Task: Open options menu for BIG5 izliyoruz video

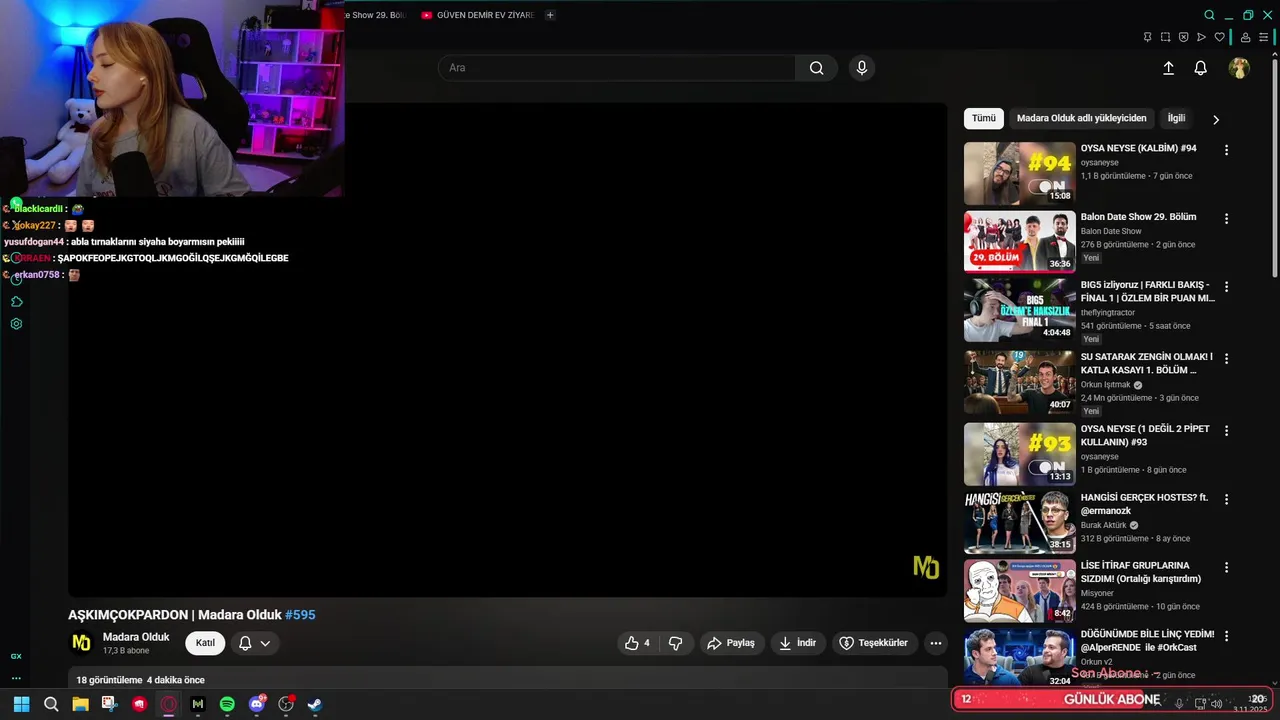Action: [x=1226, y=286]
